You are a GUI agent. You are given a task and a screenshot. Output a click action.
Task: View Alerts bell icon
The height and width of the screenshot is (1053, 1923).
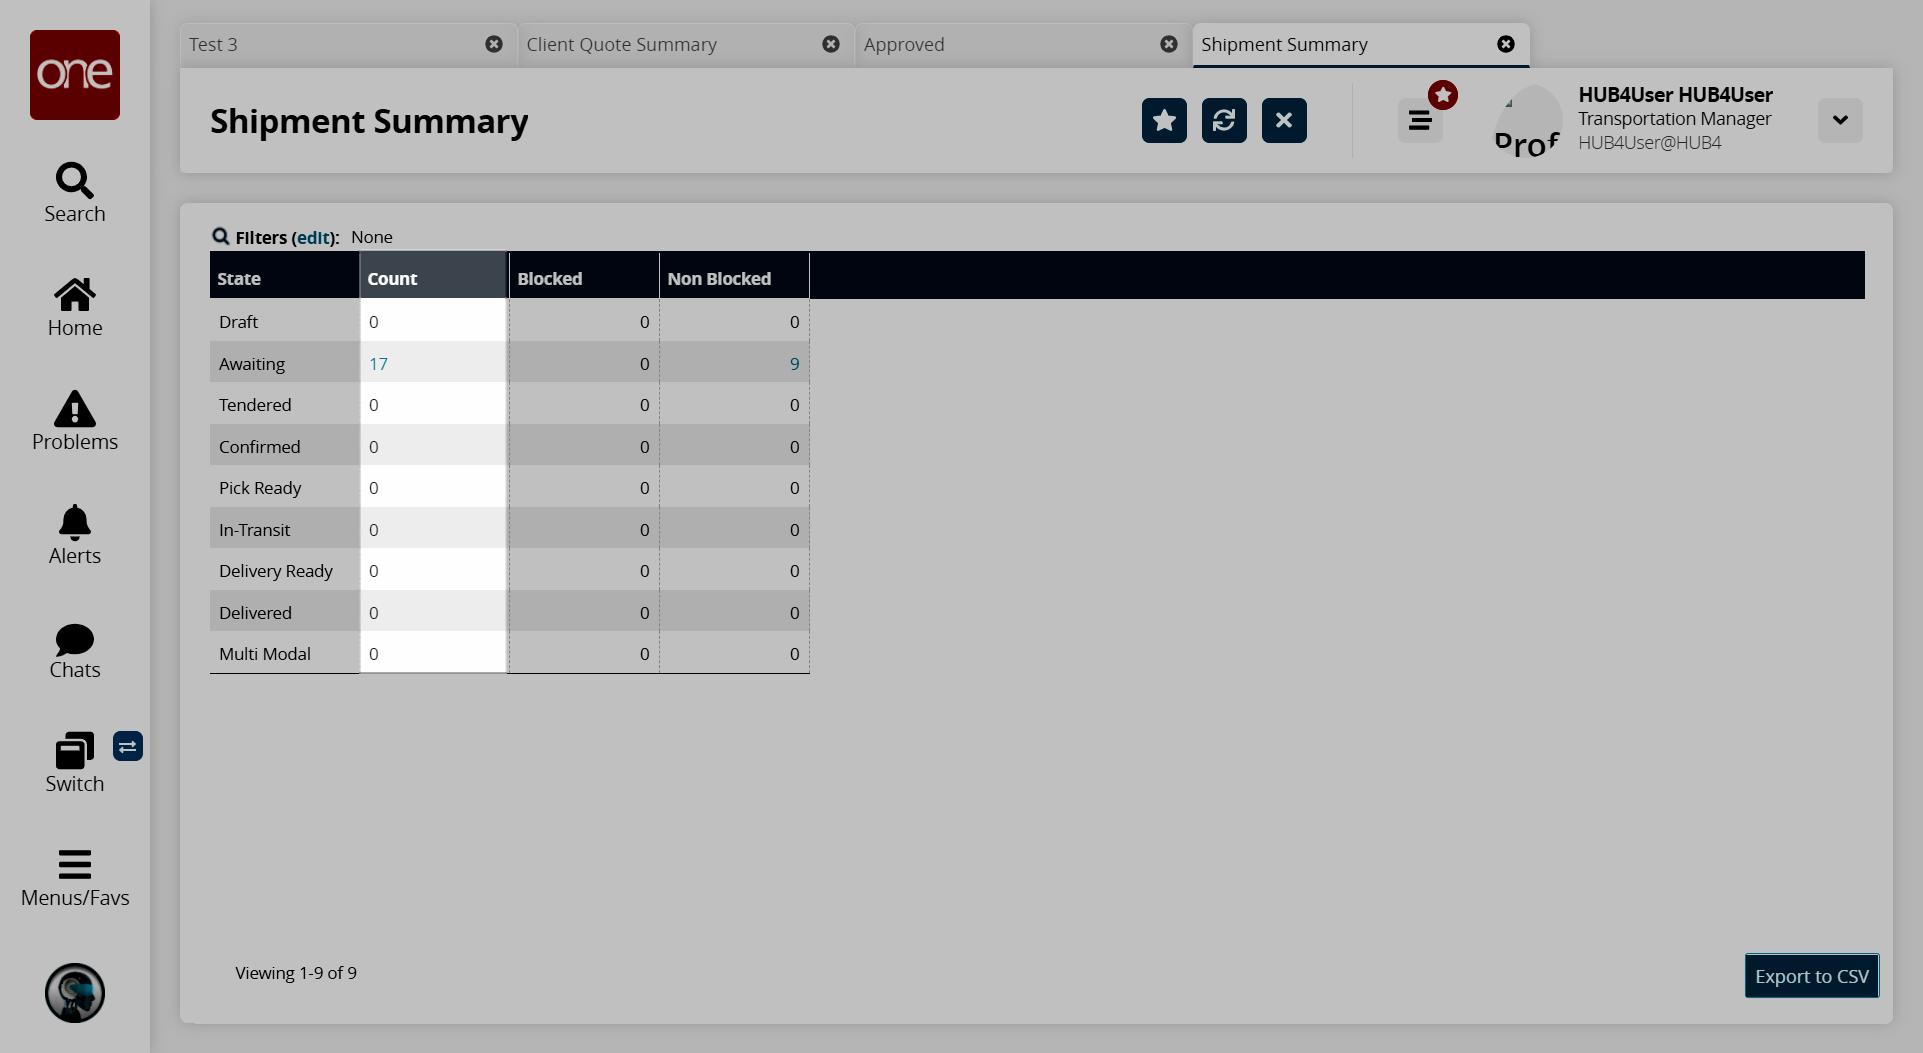[74, 523]
